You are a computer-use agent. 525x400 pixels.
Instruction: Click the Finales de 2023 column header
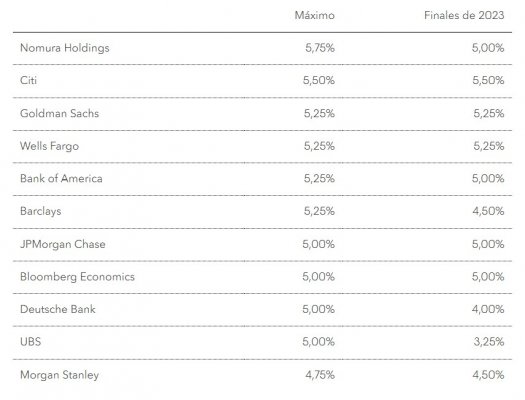tap(464, 15)
